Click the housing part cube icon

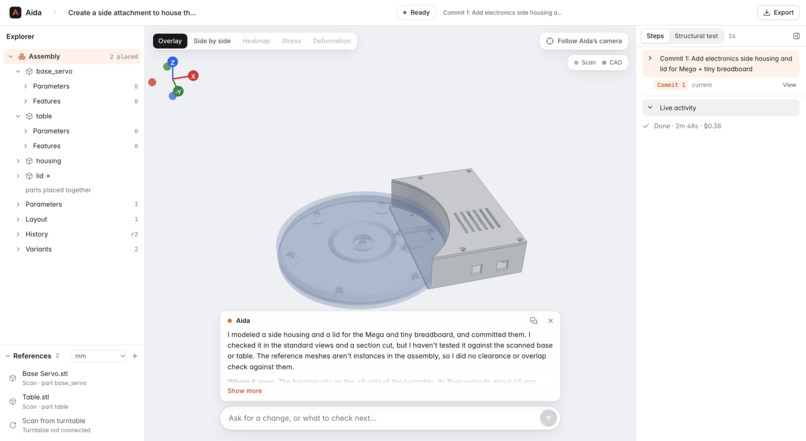point(29,161)
